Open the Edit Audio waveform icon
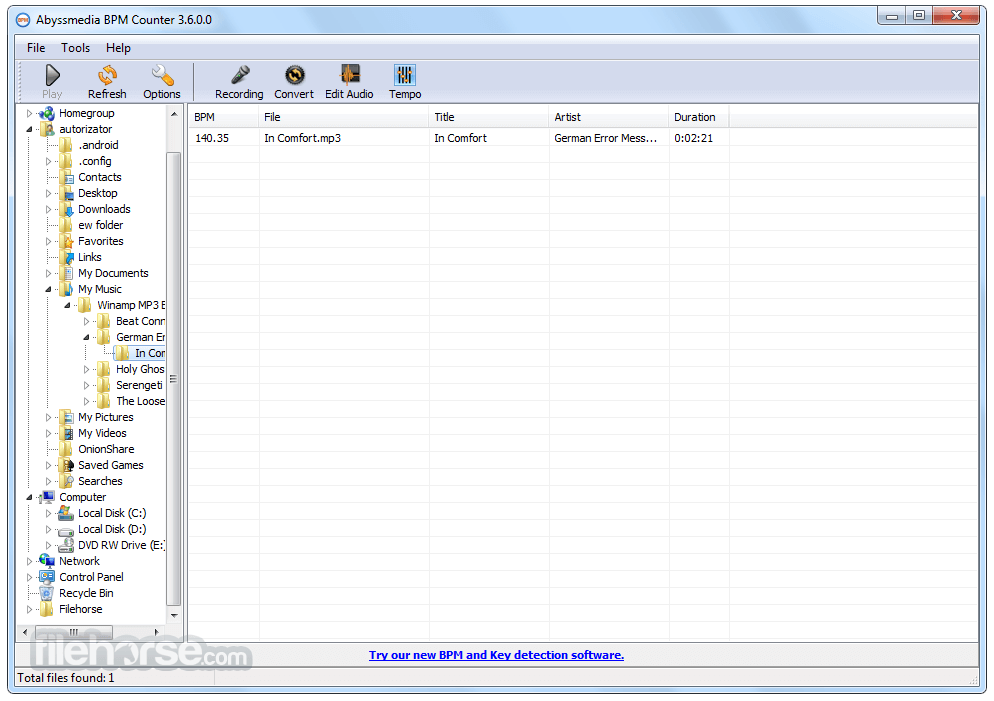 pos(349,75)
